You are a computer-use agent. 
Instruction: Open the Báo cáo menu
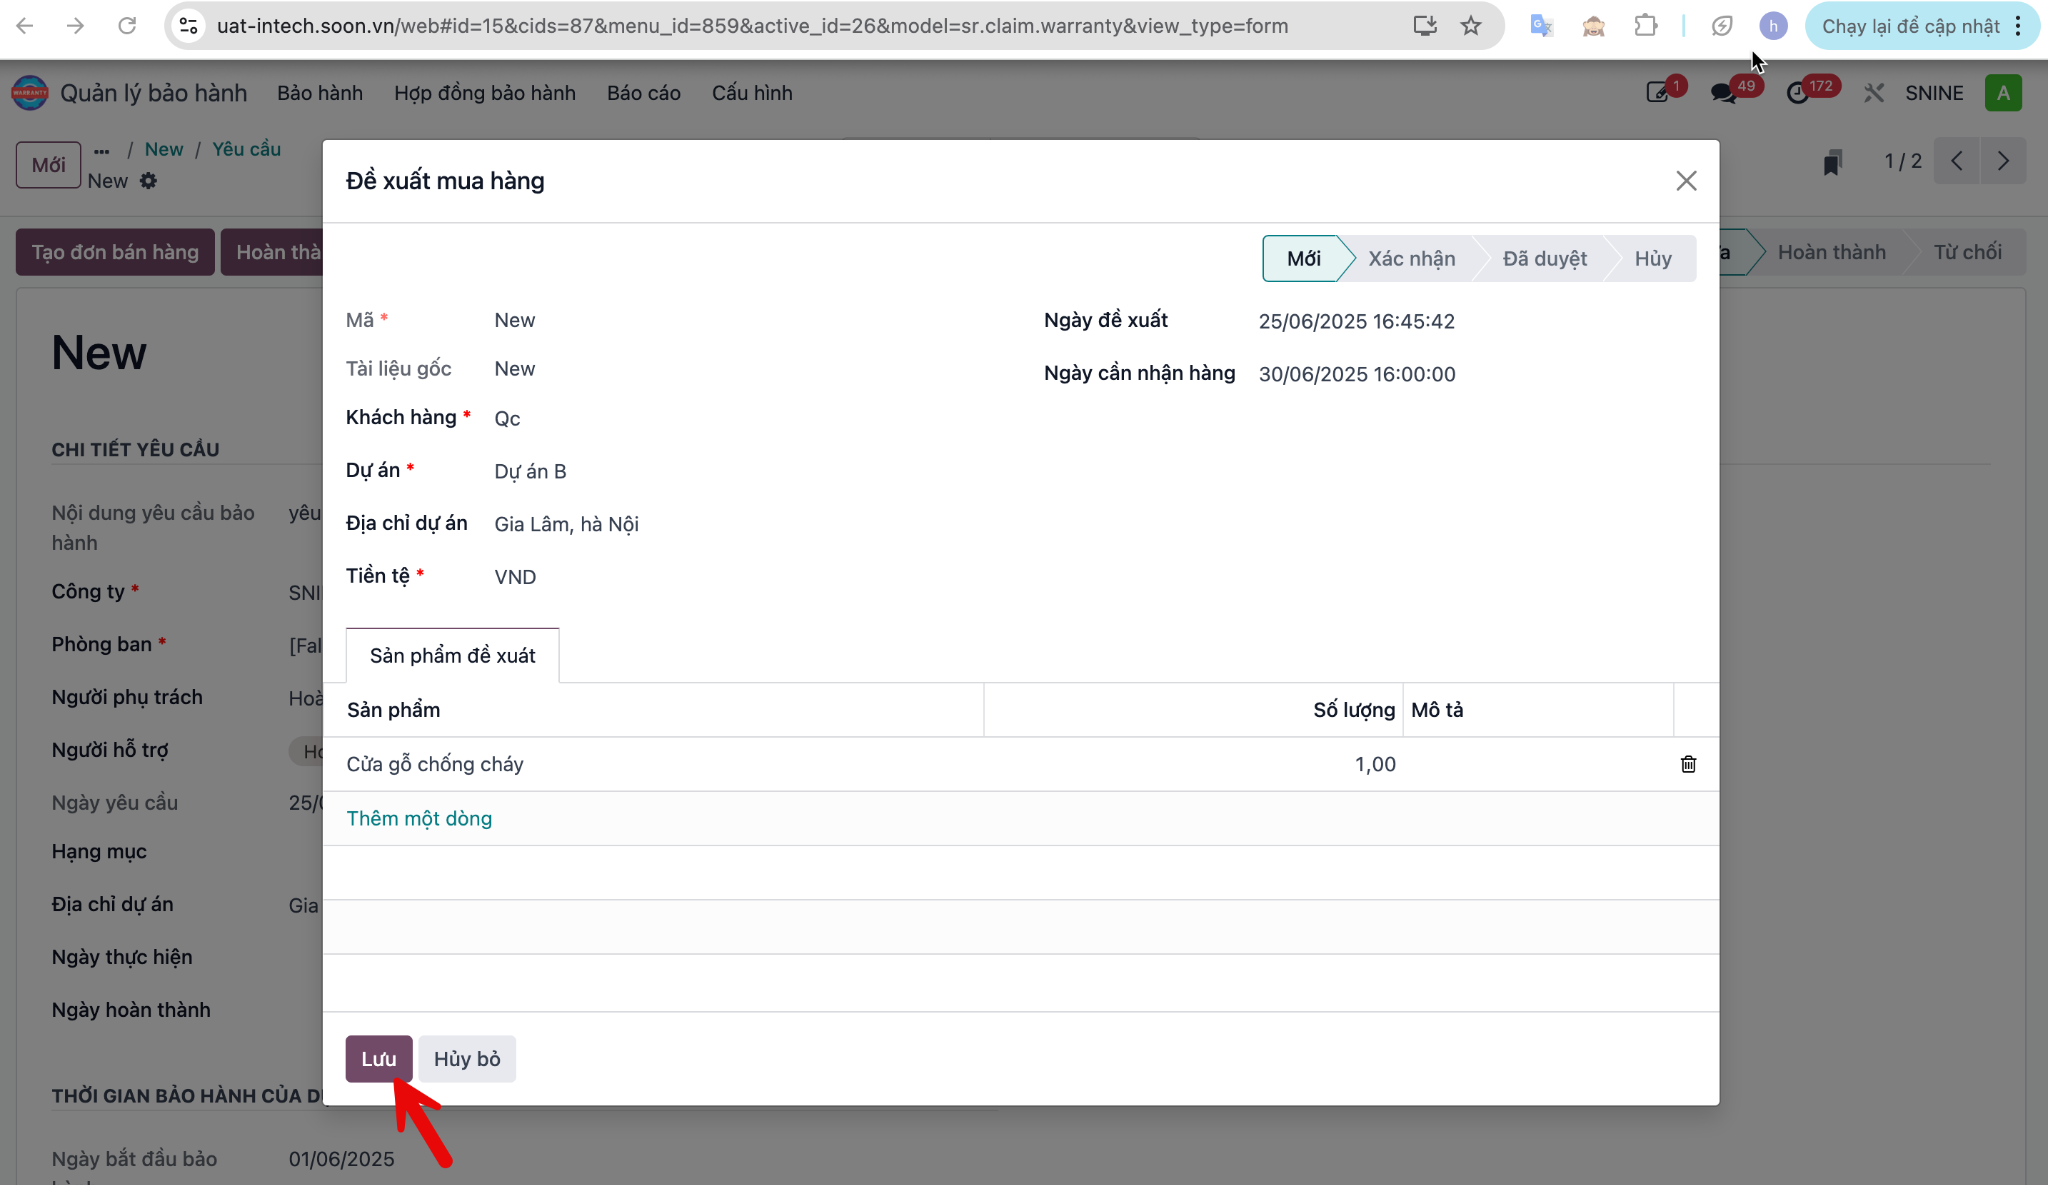pyautogui.click(x=643, y=93)
